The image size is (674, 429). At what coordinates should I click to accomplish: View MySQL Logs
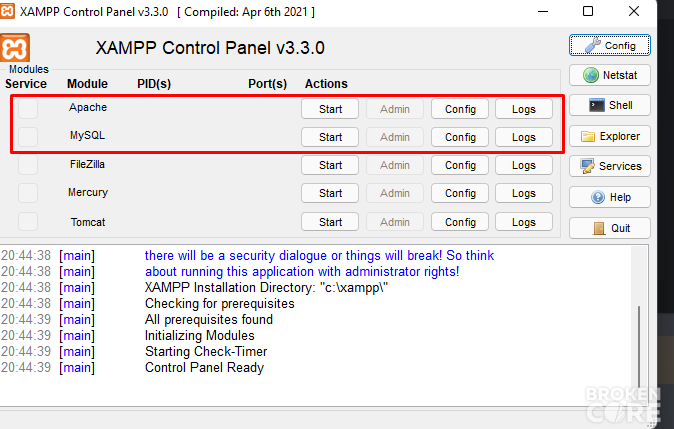[524, 137]
